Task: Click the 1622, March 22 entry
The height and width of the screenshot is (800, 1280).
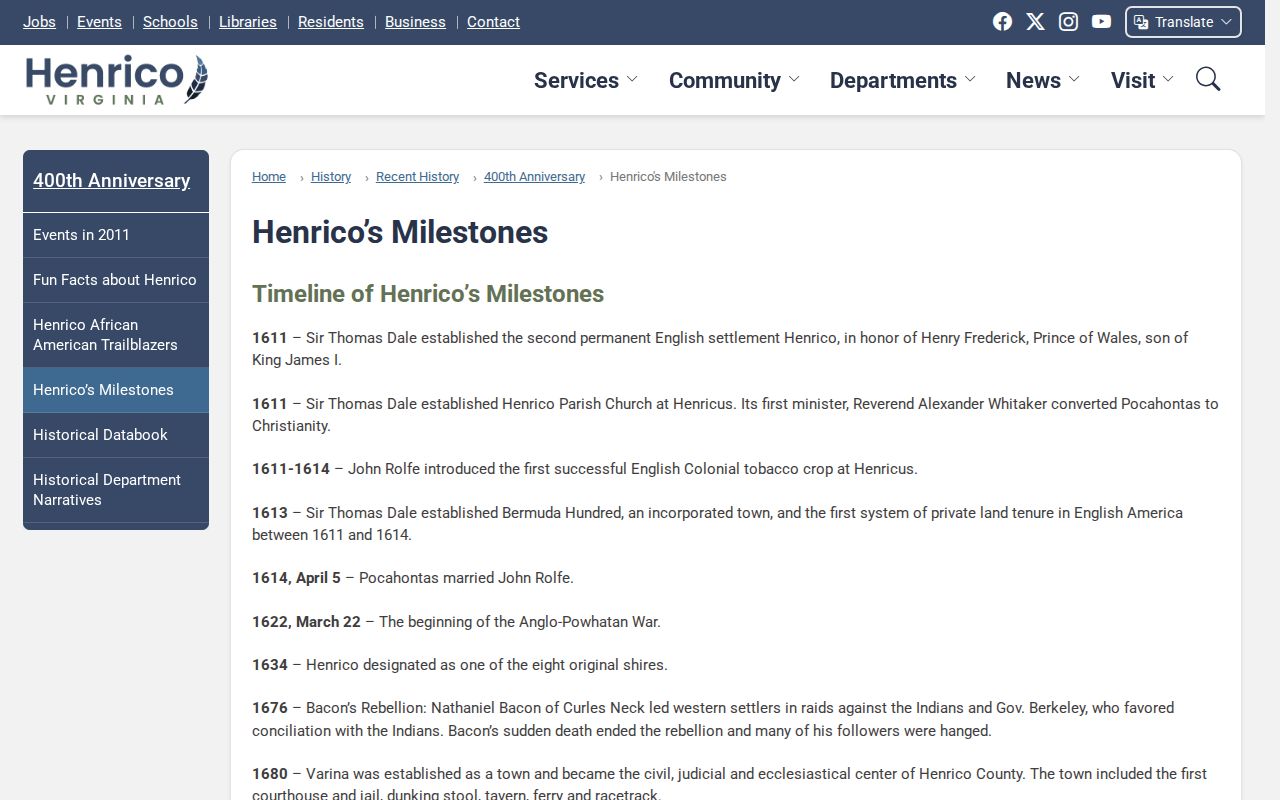Action: [x=456, y=622]
